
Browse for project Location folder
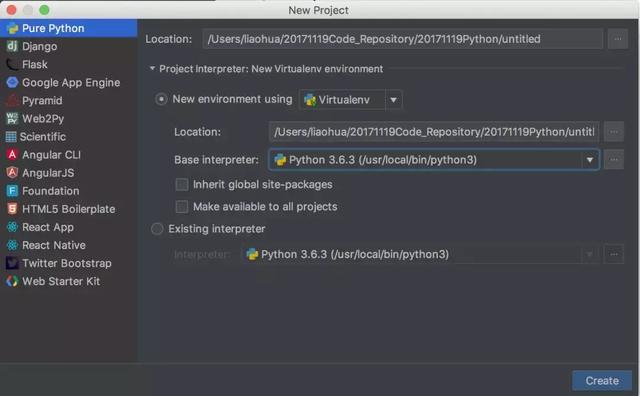618,39
